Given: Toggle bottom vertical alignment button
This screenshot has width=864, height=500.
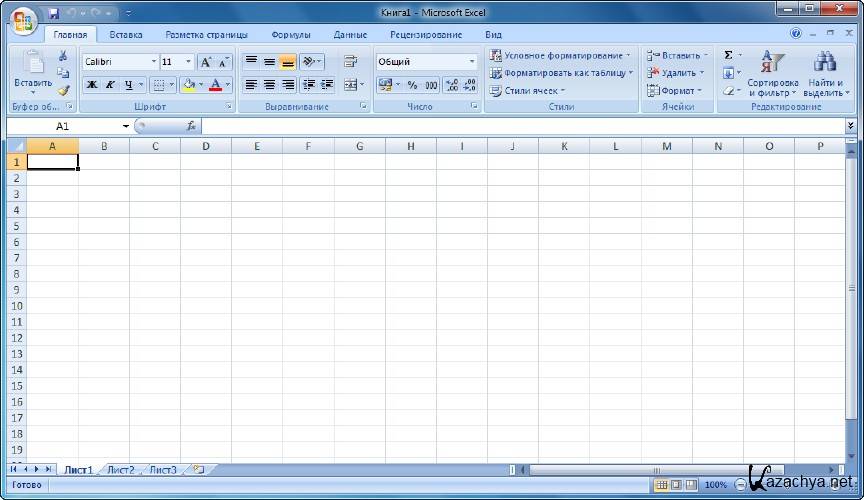Looking at the screenshot, I should pos(288,62).
